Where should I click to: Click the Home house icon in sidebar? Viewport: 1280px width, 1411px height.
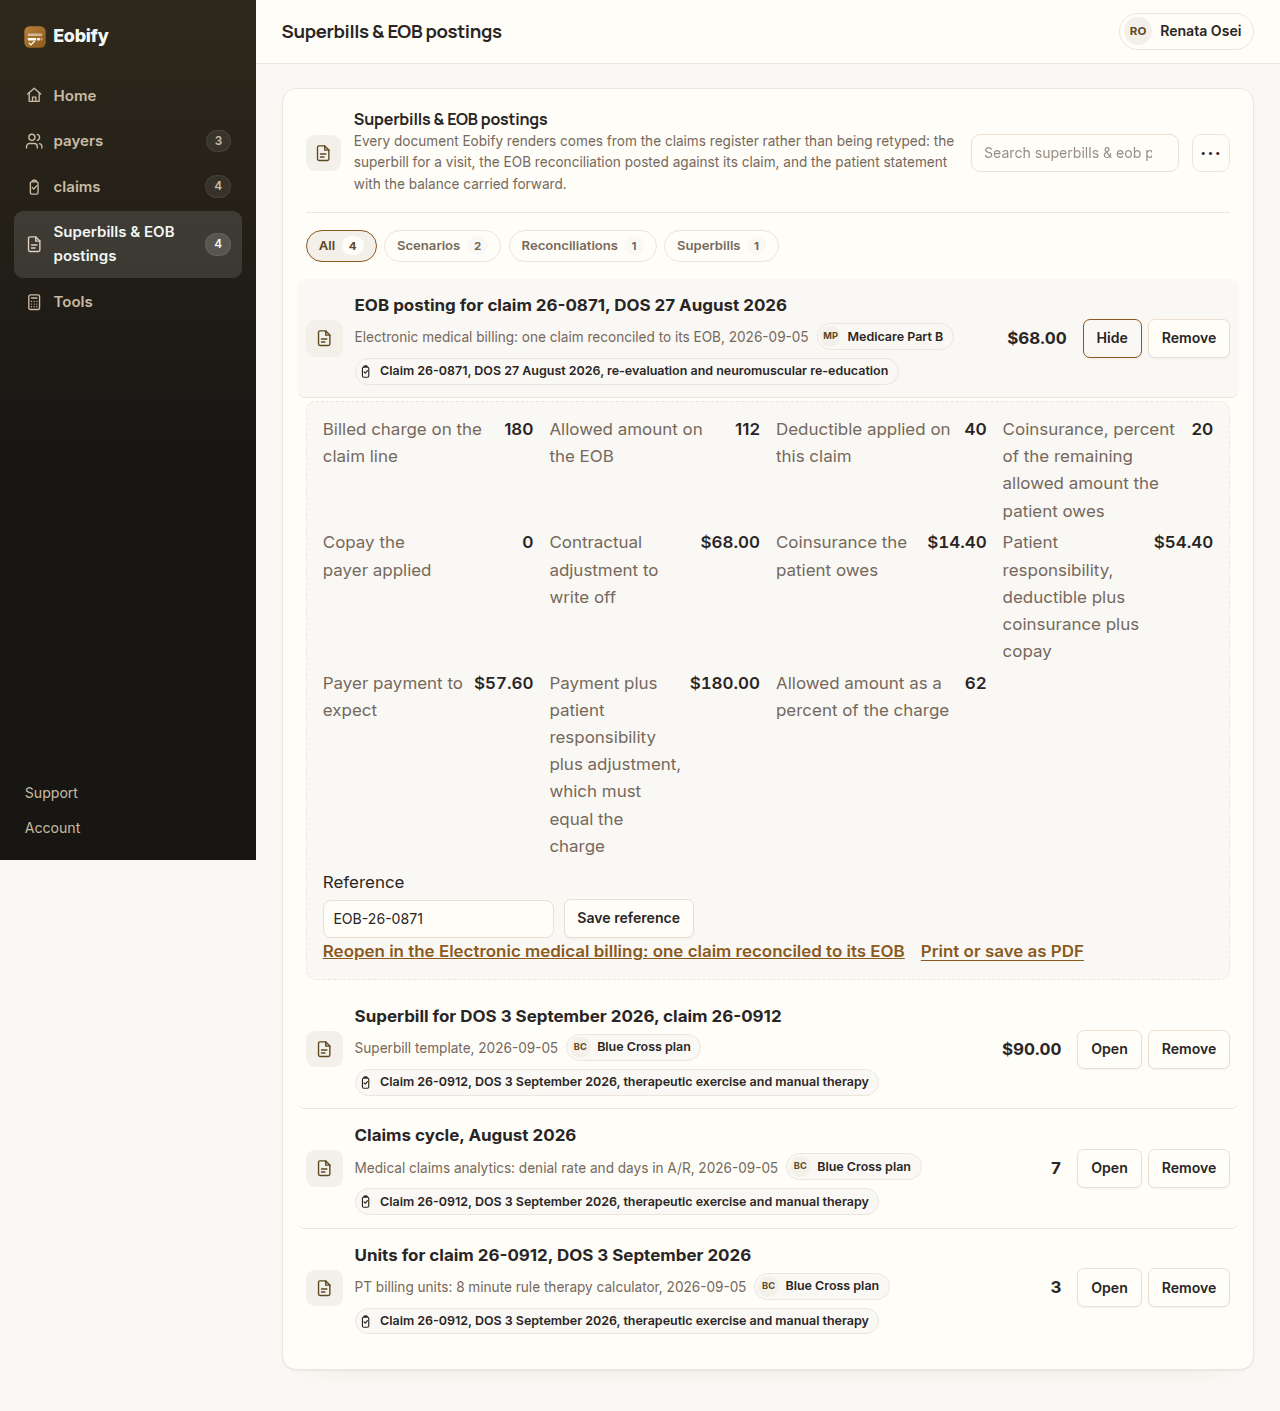pos(34,95)
